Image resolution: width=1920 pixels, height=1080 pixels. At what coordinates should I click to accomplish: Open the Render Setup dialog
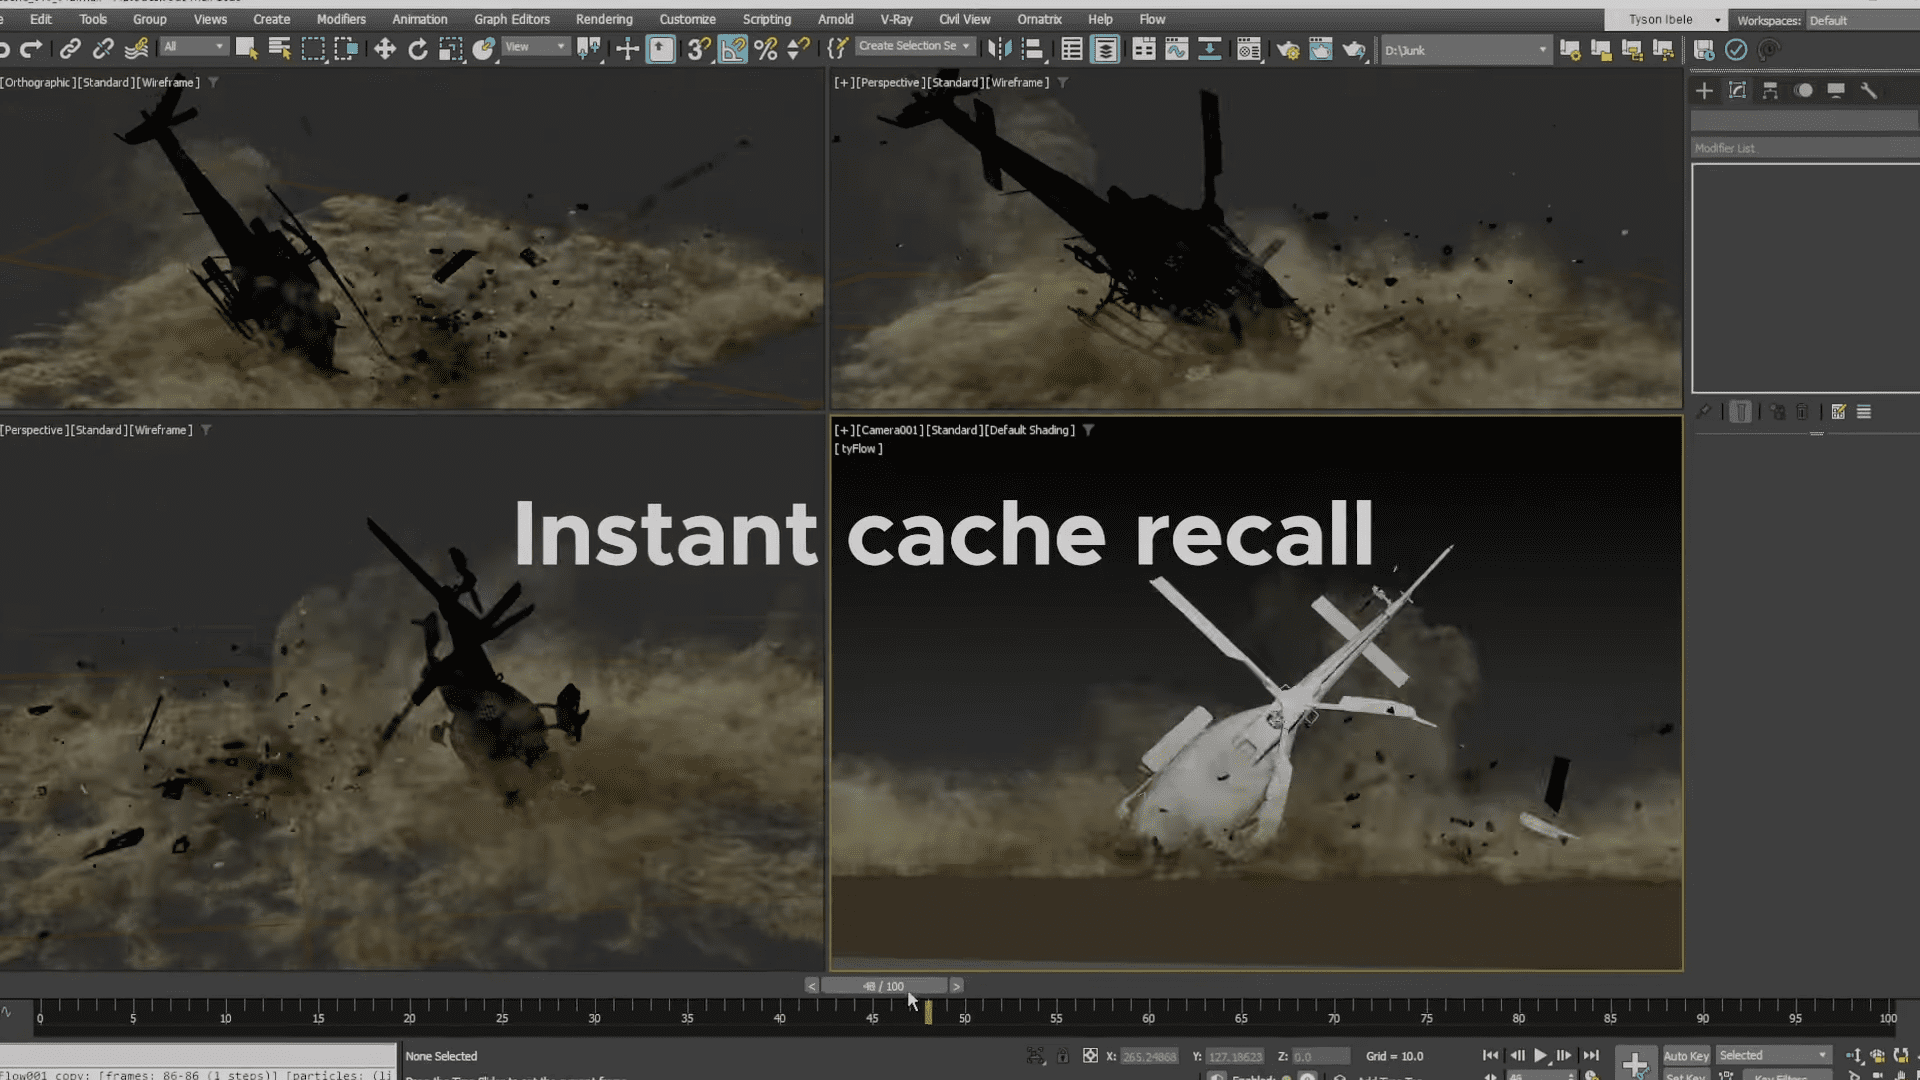pyautogui.click(x=1289, y=48)
